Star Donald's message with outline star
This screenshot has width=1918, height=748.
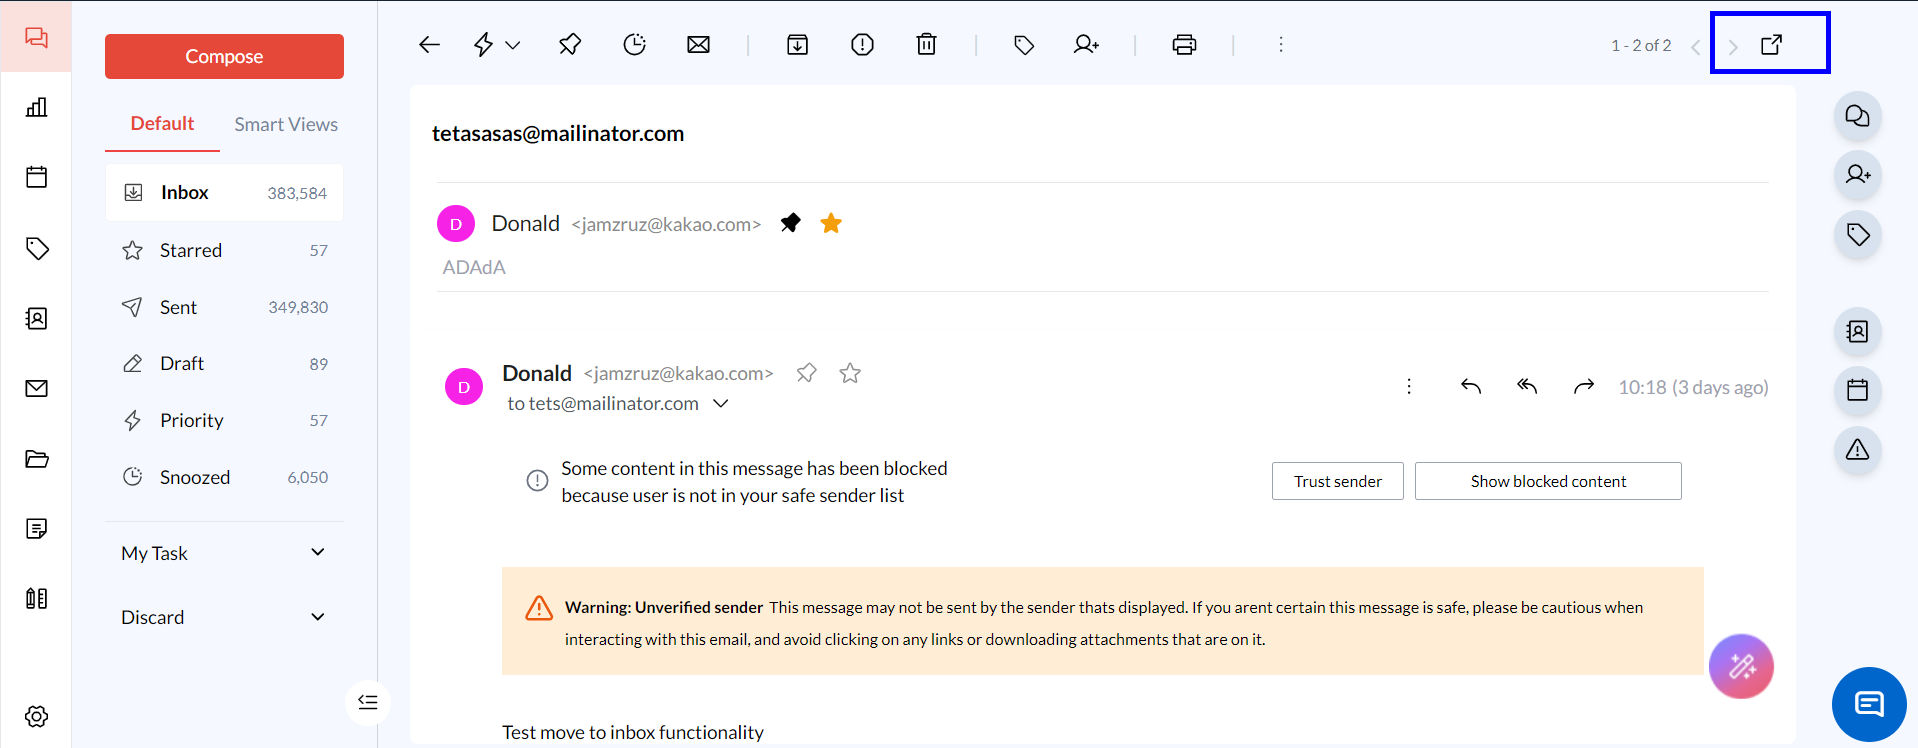pos(850,373)
